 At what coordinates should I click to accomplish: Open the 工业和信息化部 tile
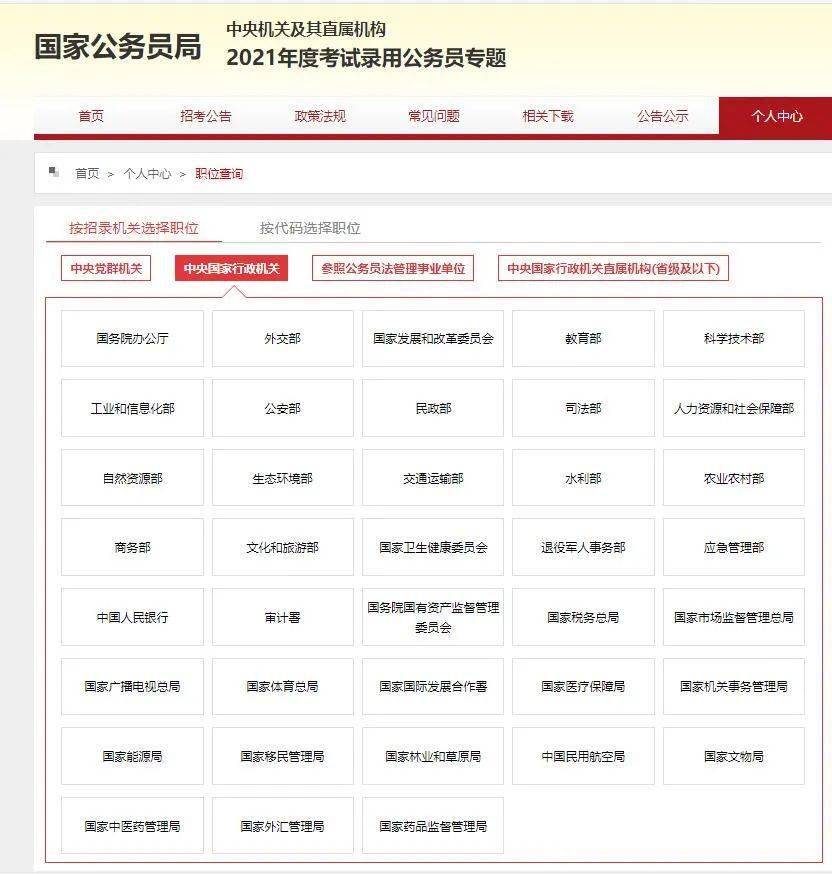tap(133, 408)
